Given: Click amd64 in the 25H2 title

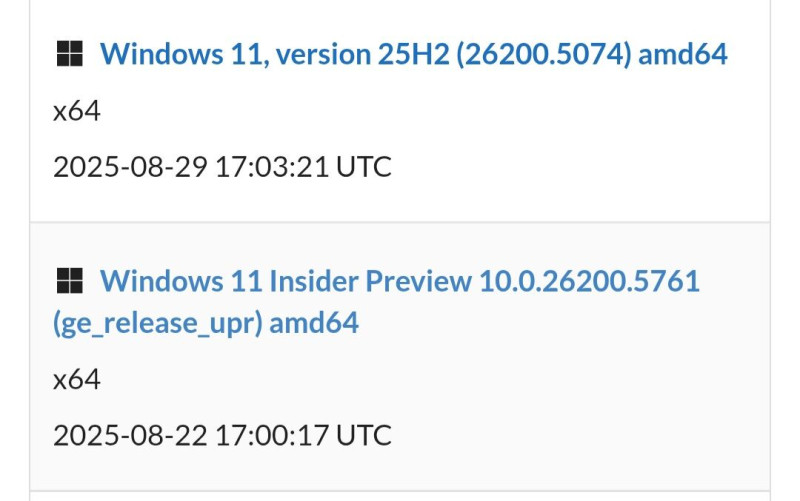Looking at the screenshot, I should pyautogui.click(x=683, y=54).
